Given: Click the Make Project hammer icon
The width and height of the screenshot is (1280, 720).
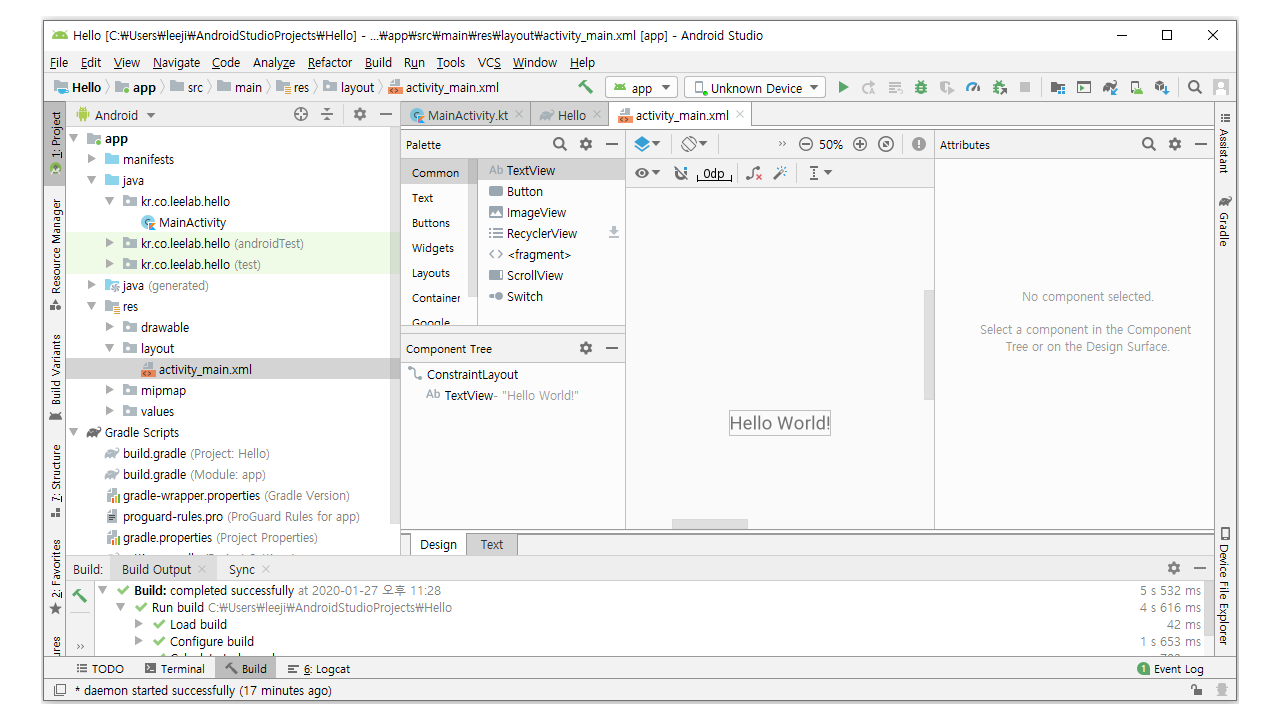Looking at the screenshot, I should [586, 88].
